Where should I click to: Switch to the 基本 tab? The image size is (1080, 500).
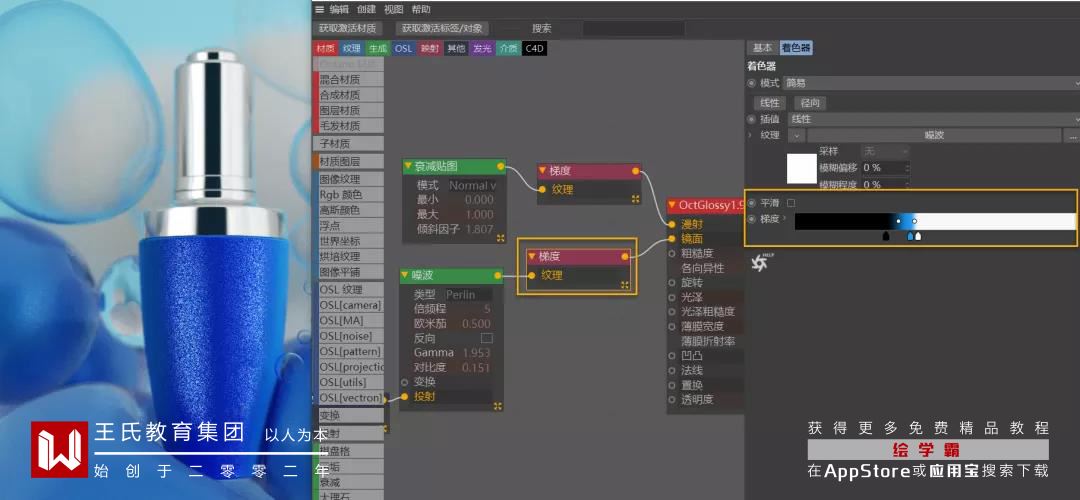[762, 48]
